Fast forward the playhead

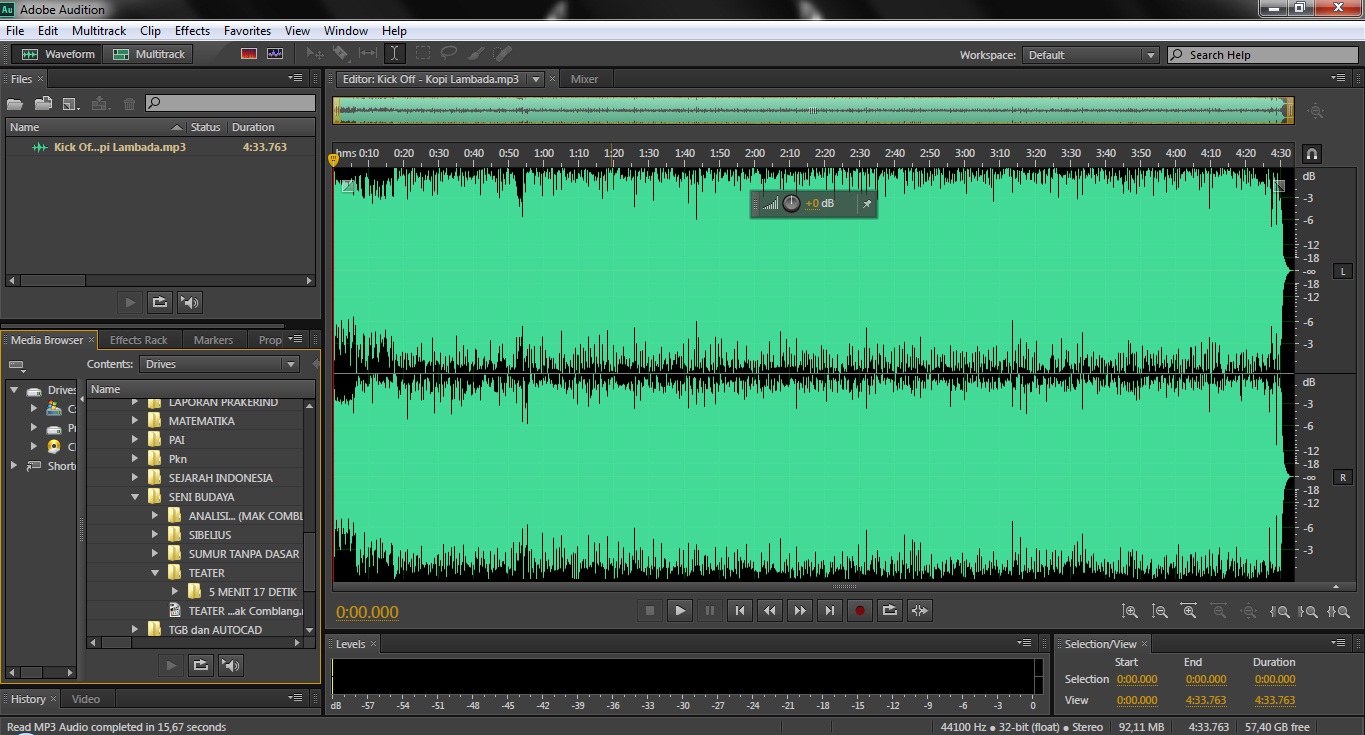[800, 610]
